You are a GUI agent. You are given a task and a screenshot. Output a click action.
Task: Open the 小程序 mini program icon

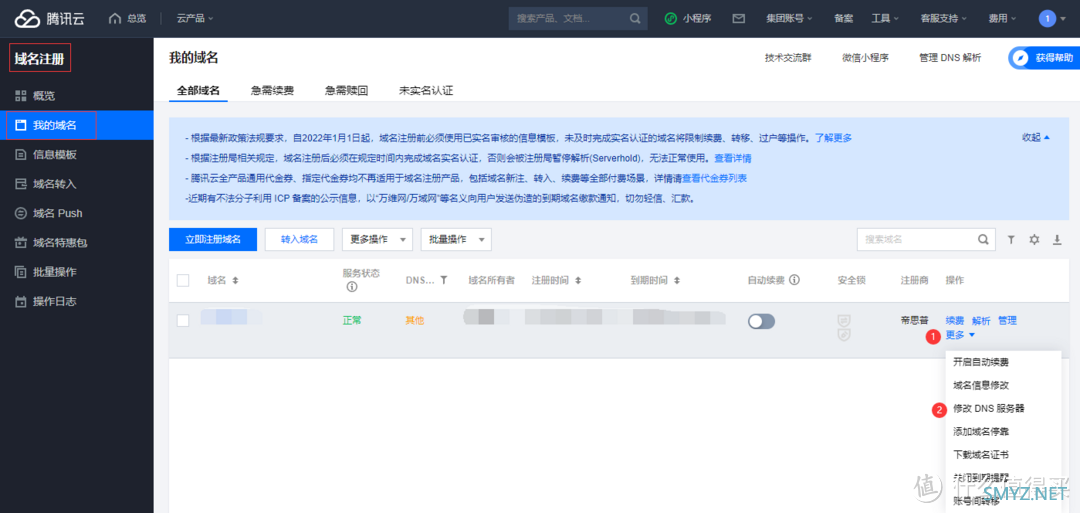click(671, 19)
